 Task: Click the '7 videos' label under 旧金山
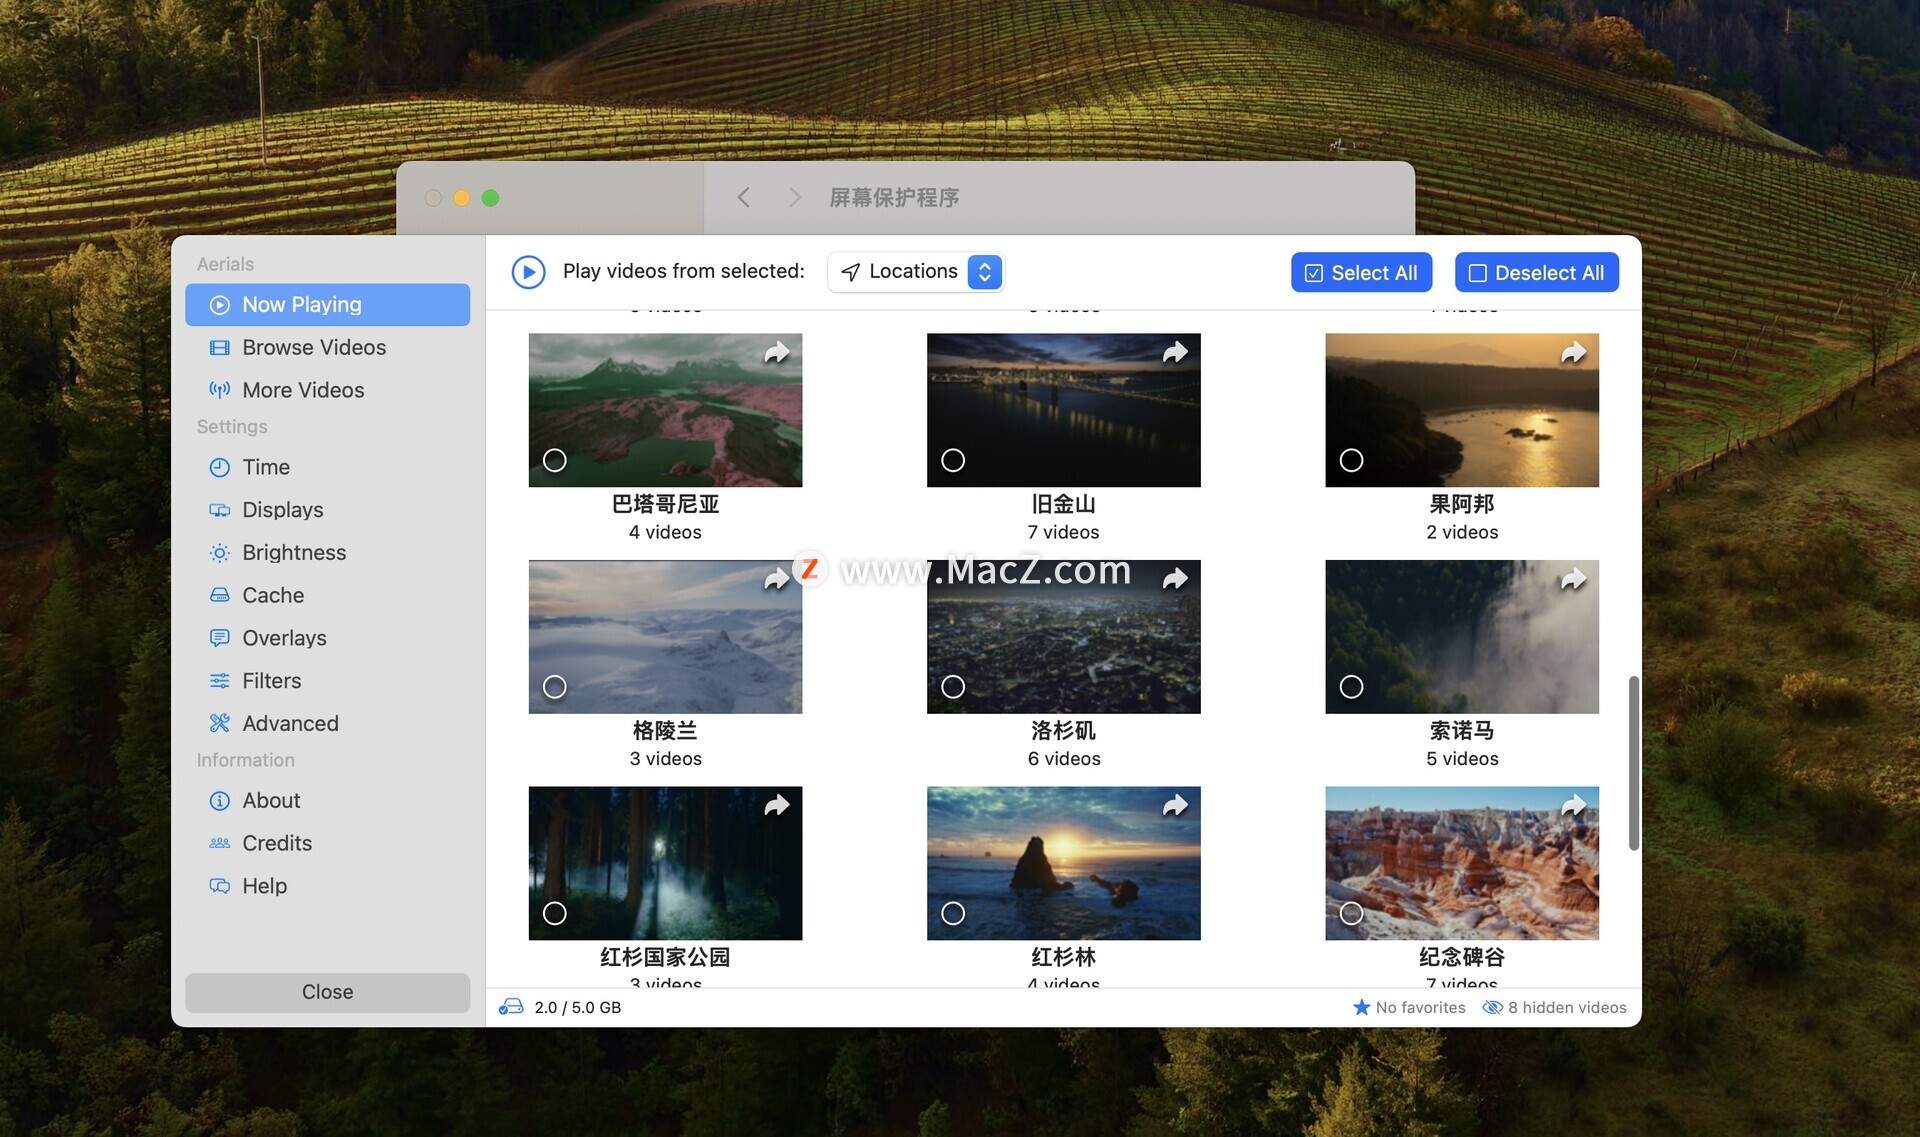click(x=1063, y=532)
